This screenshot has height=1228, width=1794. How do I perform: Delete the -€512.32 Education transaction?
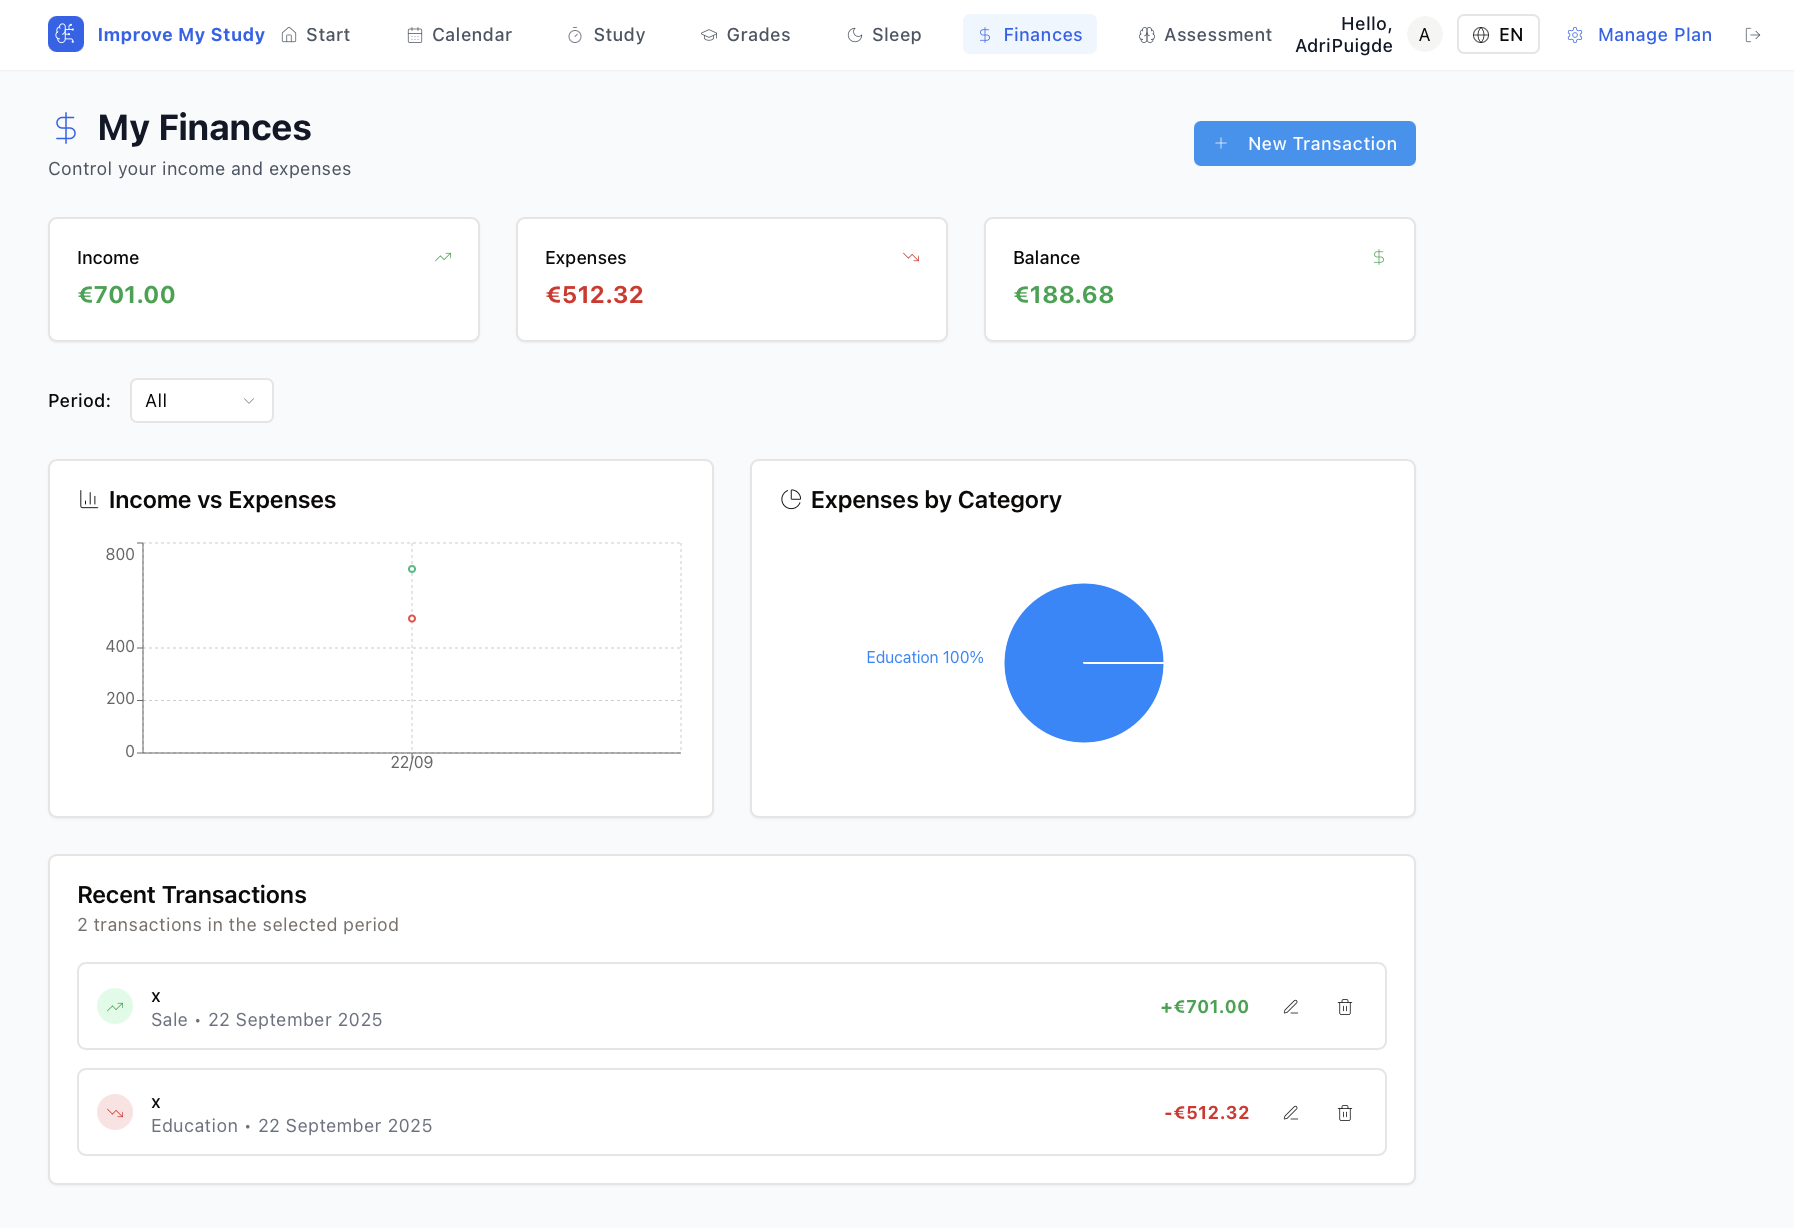click(x=1345, y=1113)
